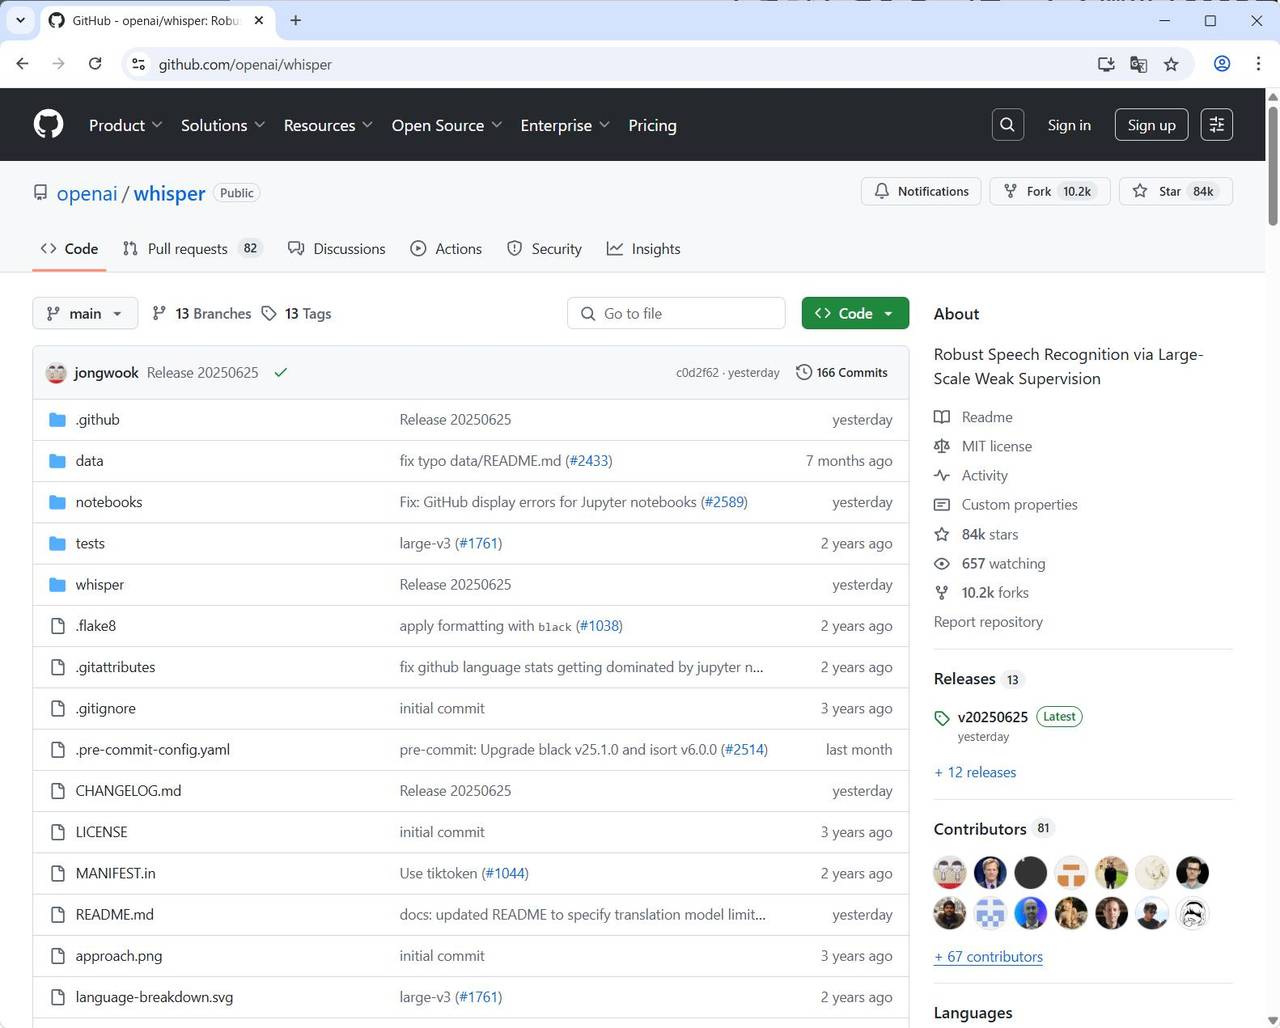Expand the Open Source menu in header
1280x1028 pixels.
click(447, 125)
